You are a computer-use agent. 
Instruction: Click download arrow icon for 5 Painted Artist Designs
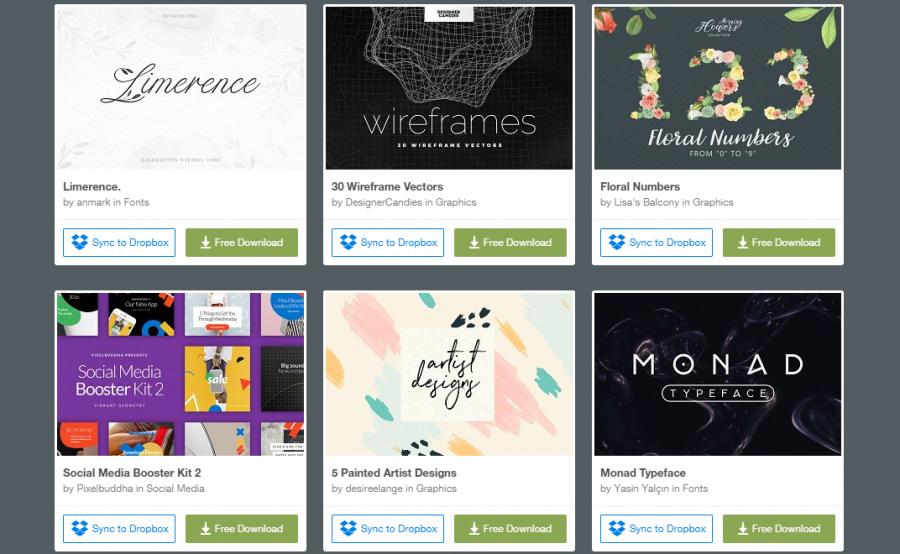coord(474,529)
